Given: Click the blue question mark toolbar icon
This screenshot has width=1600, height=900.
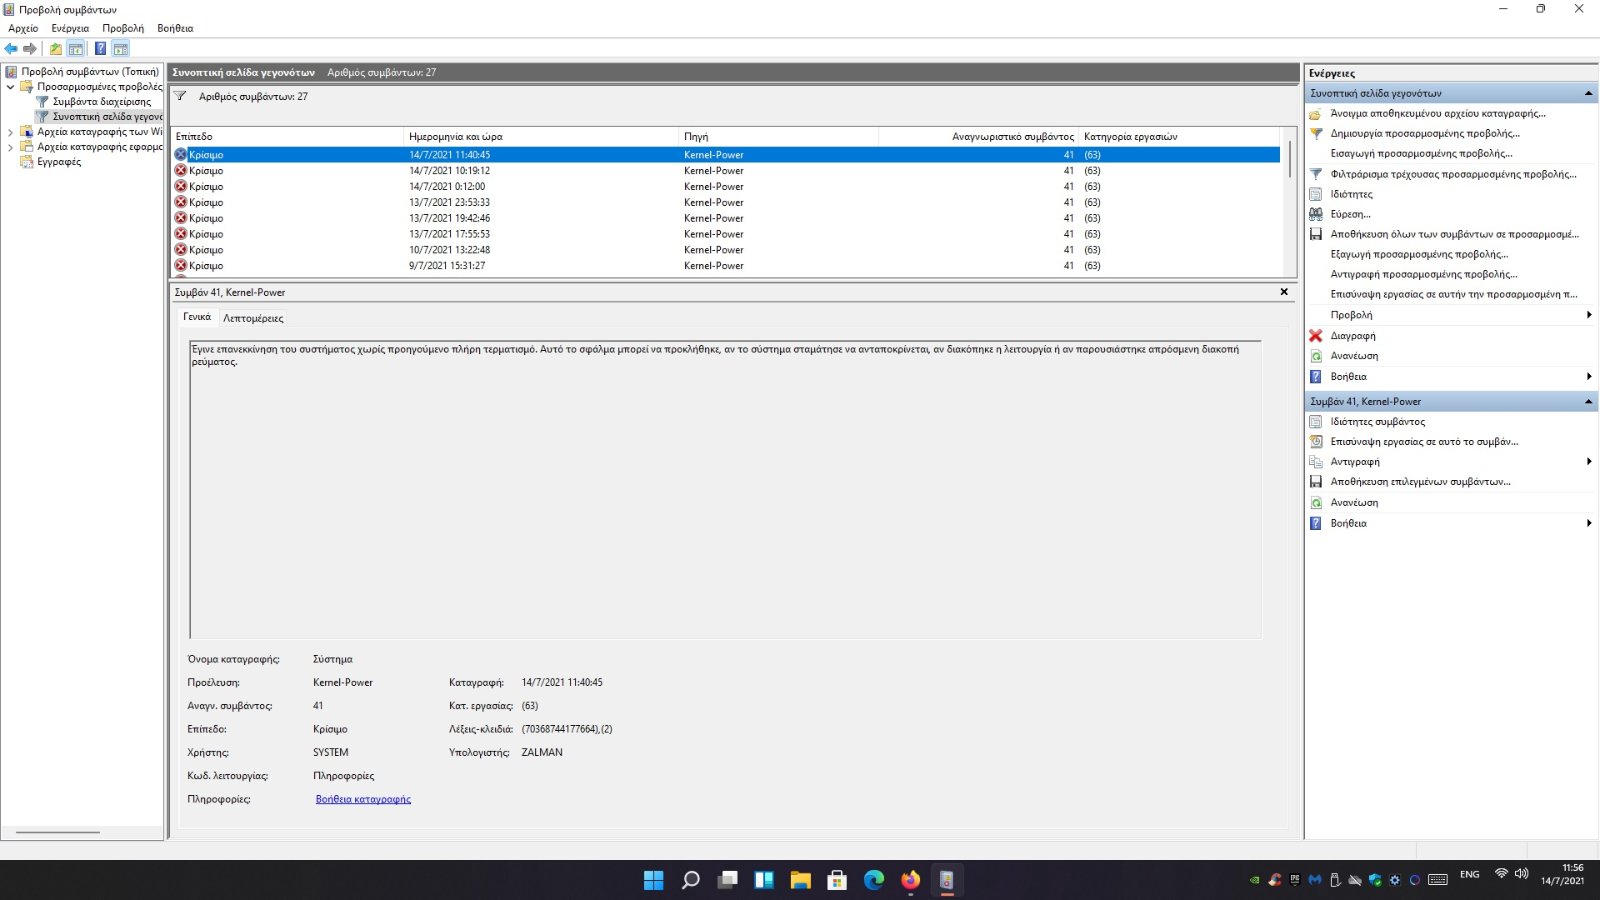Looking at the screenshot, I should click(x=100, y=49).
